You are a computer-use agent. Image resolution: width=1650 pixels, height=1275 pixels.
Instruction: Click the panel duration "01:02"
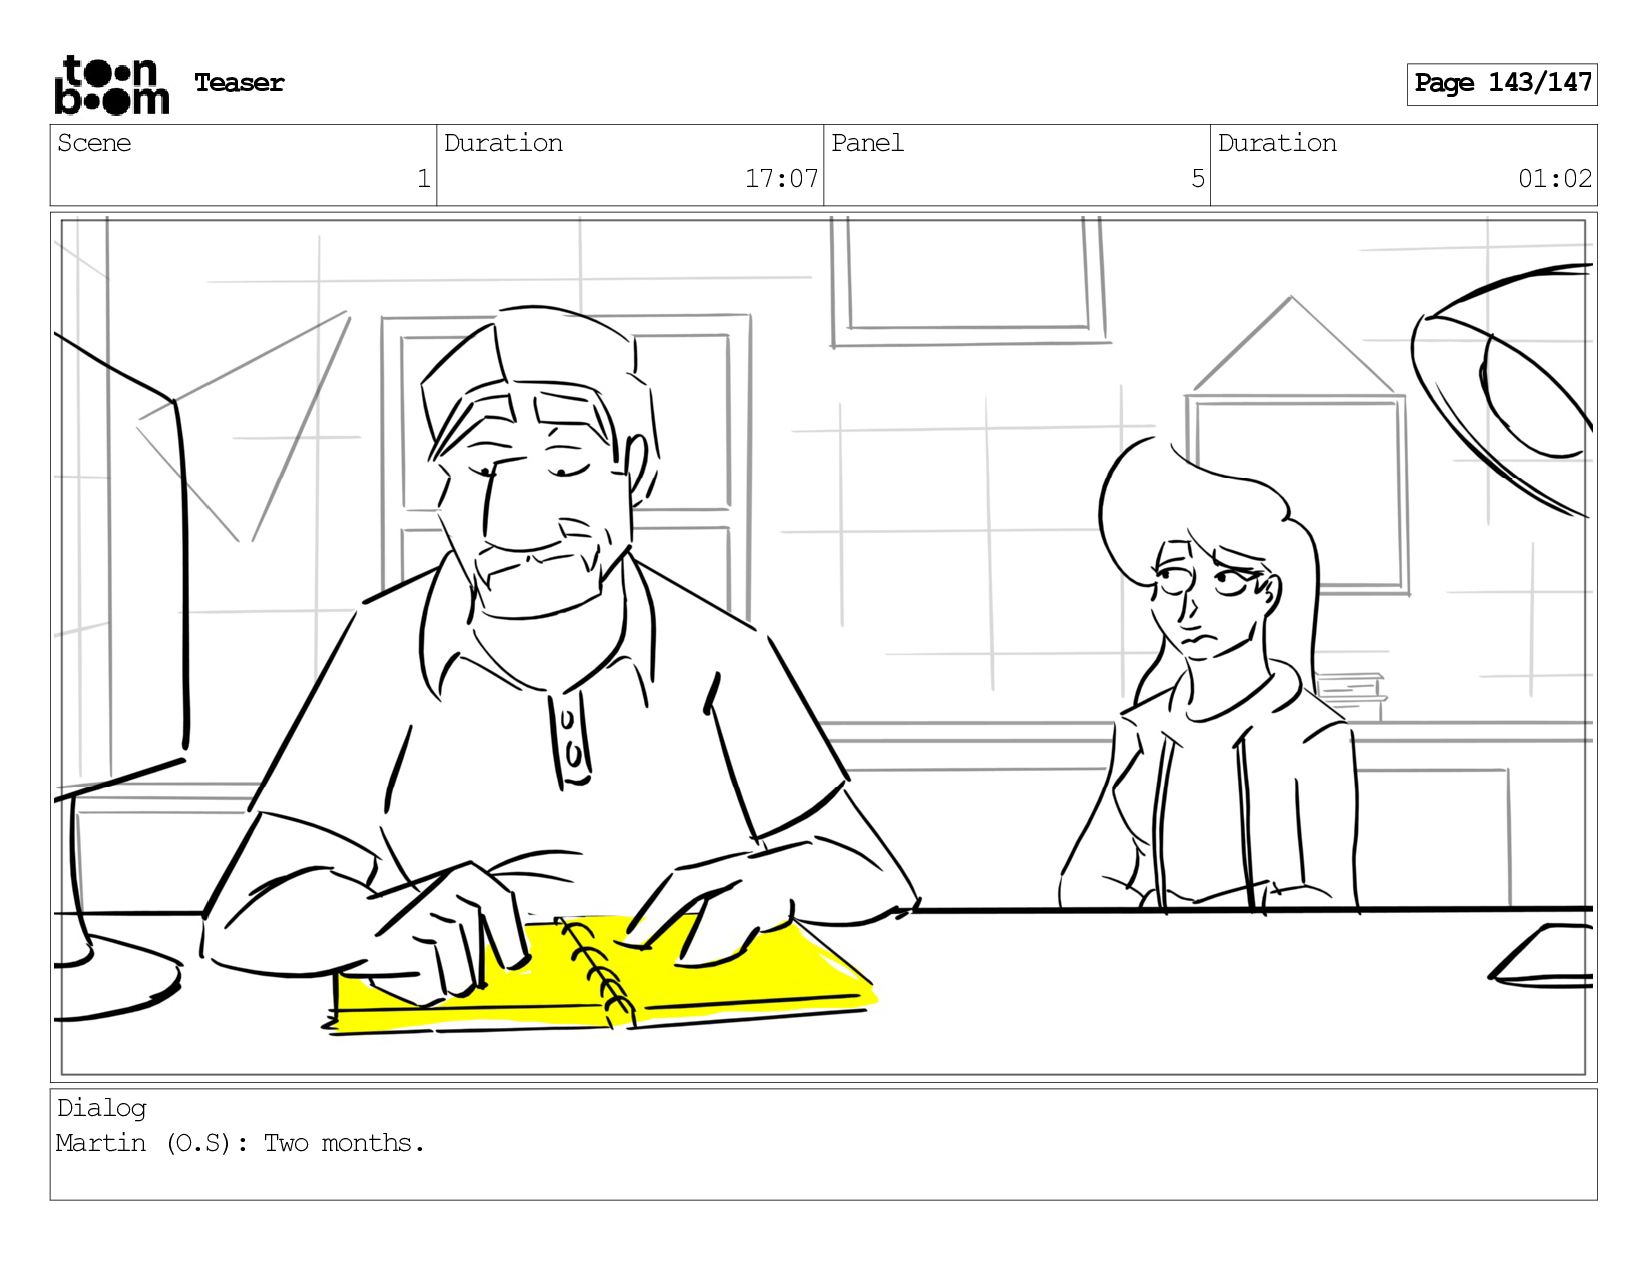[x=1555, y=179]
